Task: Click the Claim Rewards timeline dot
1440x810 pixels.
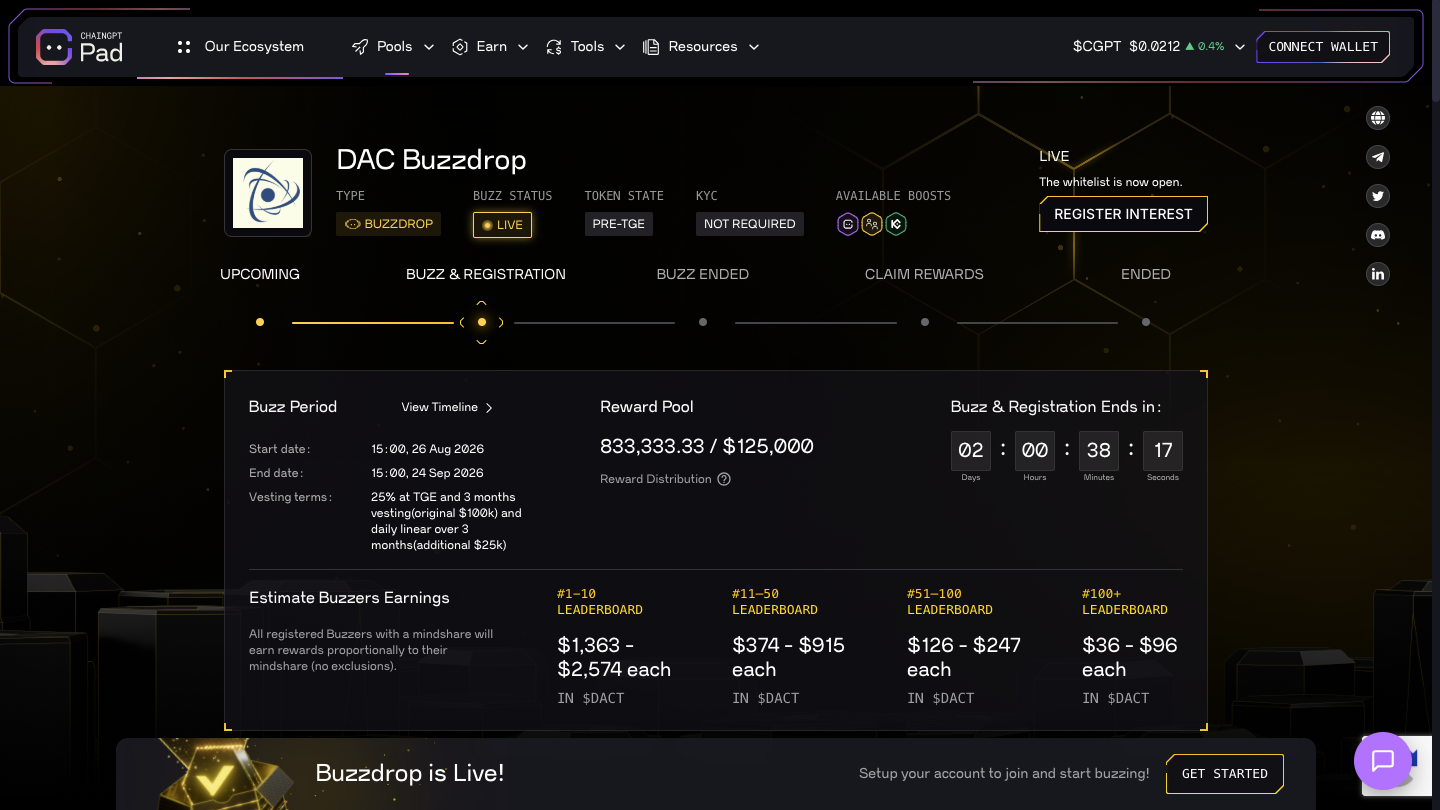Action: coord(925,322)
